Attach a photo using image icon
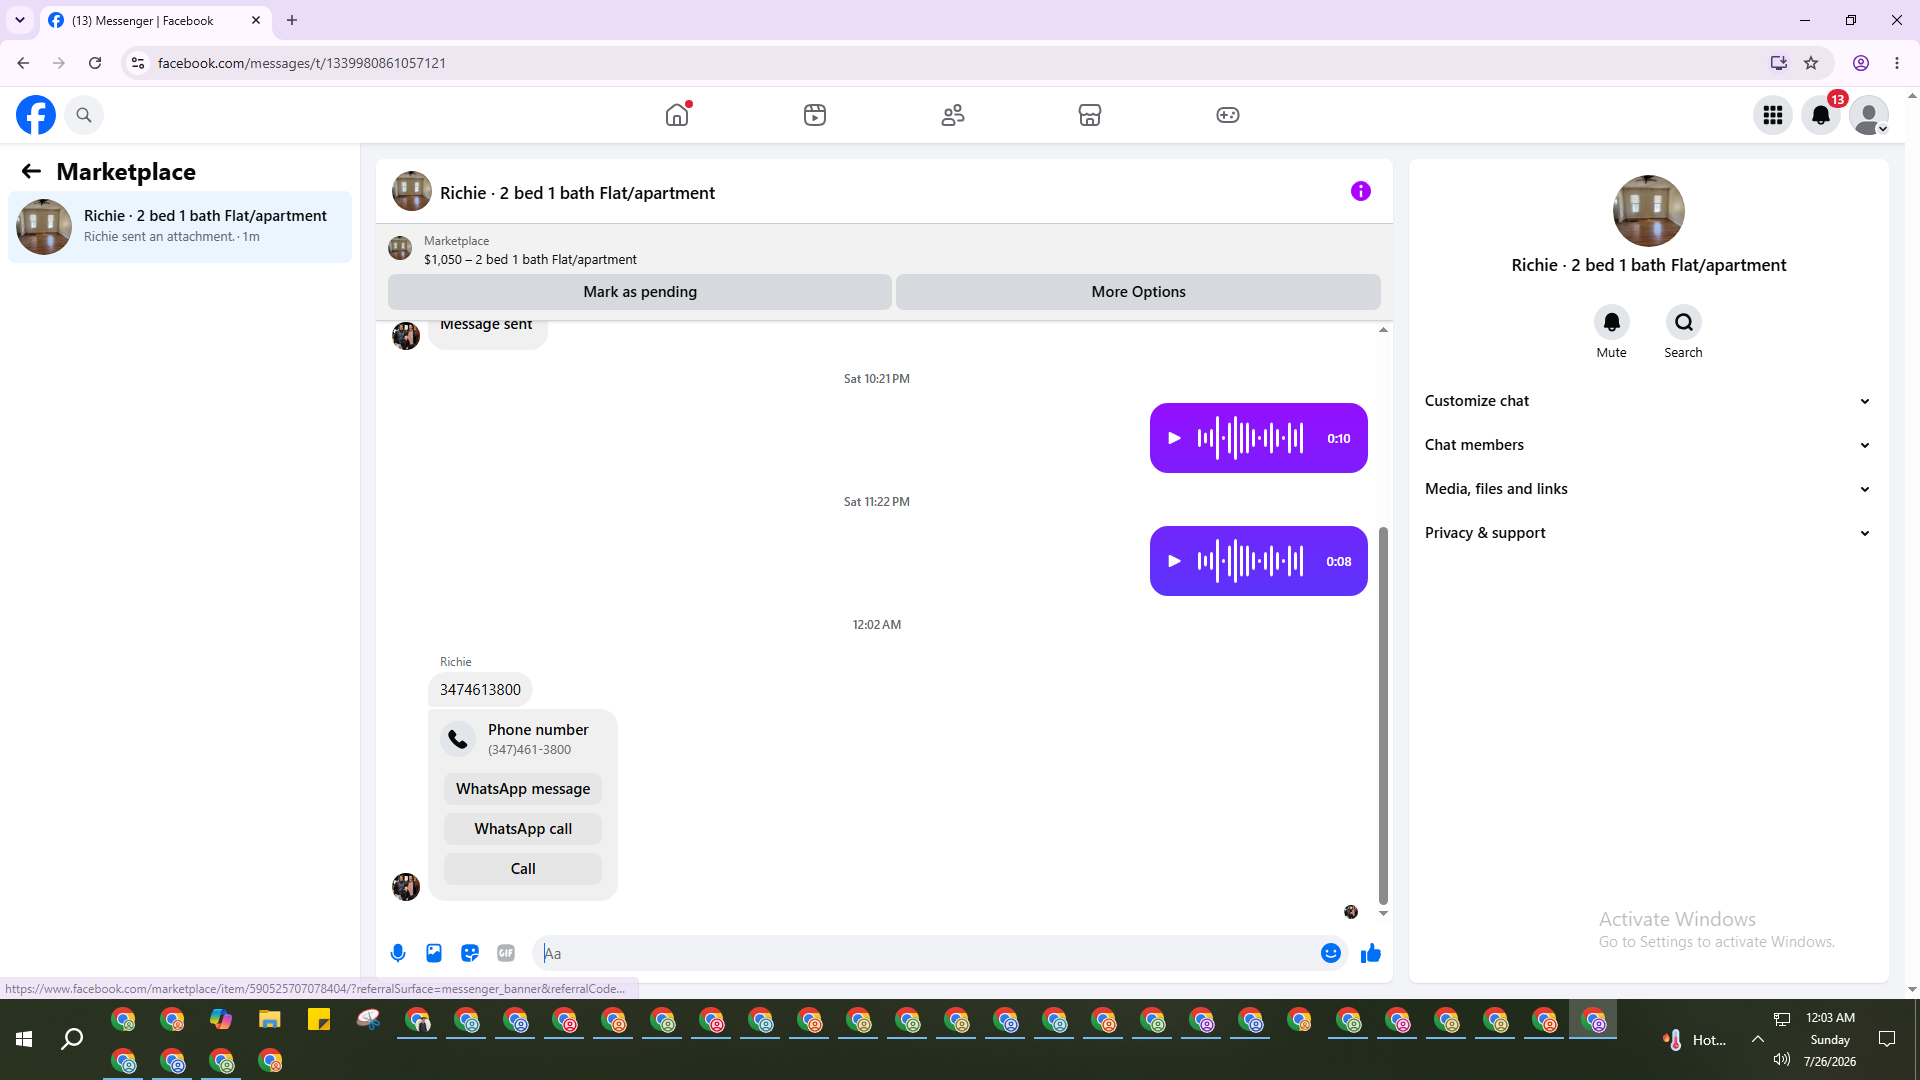 pyautogui.click(x=434, y=953)
